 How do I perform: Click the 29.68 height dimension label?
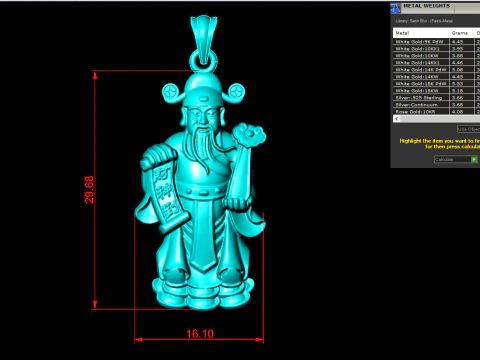[x=89, y=190]
